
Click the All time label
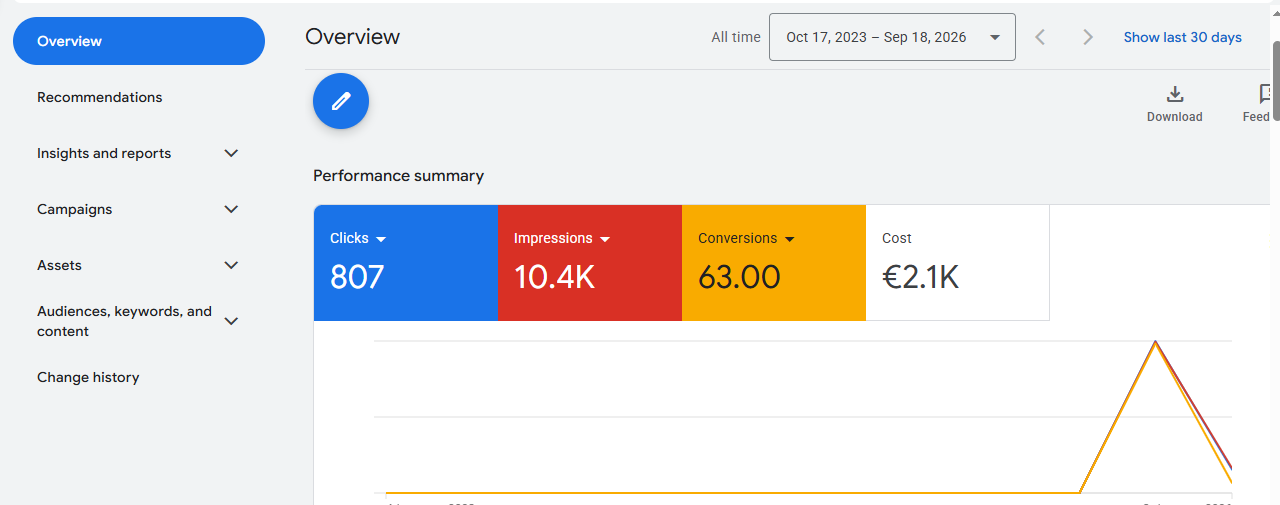coord(736,37)
